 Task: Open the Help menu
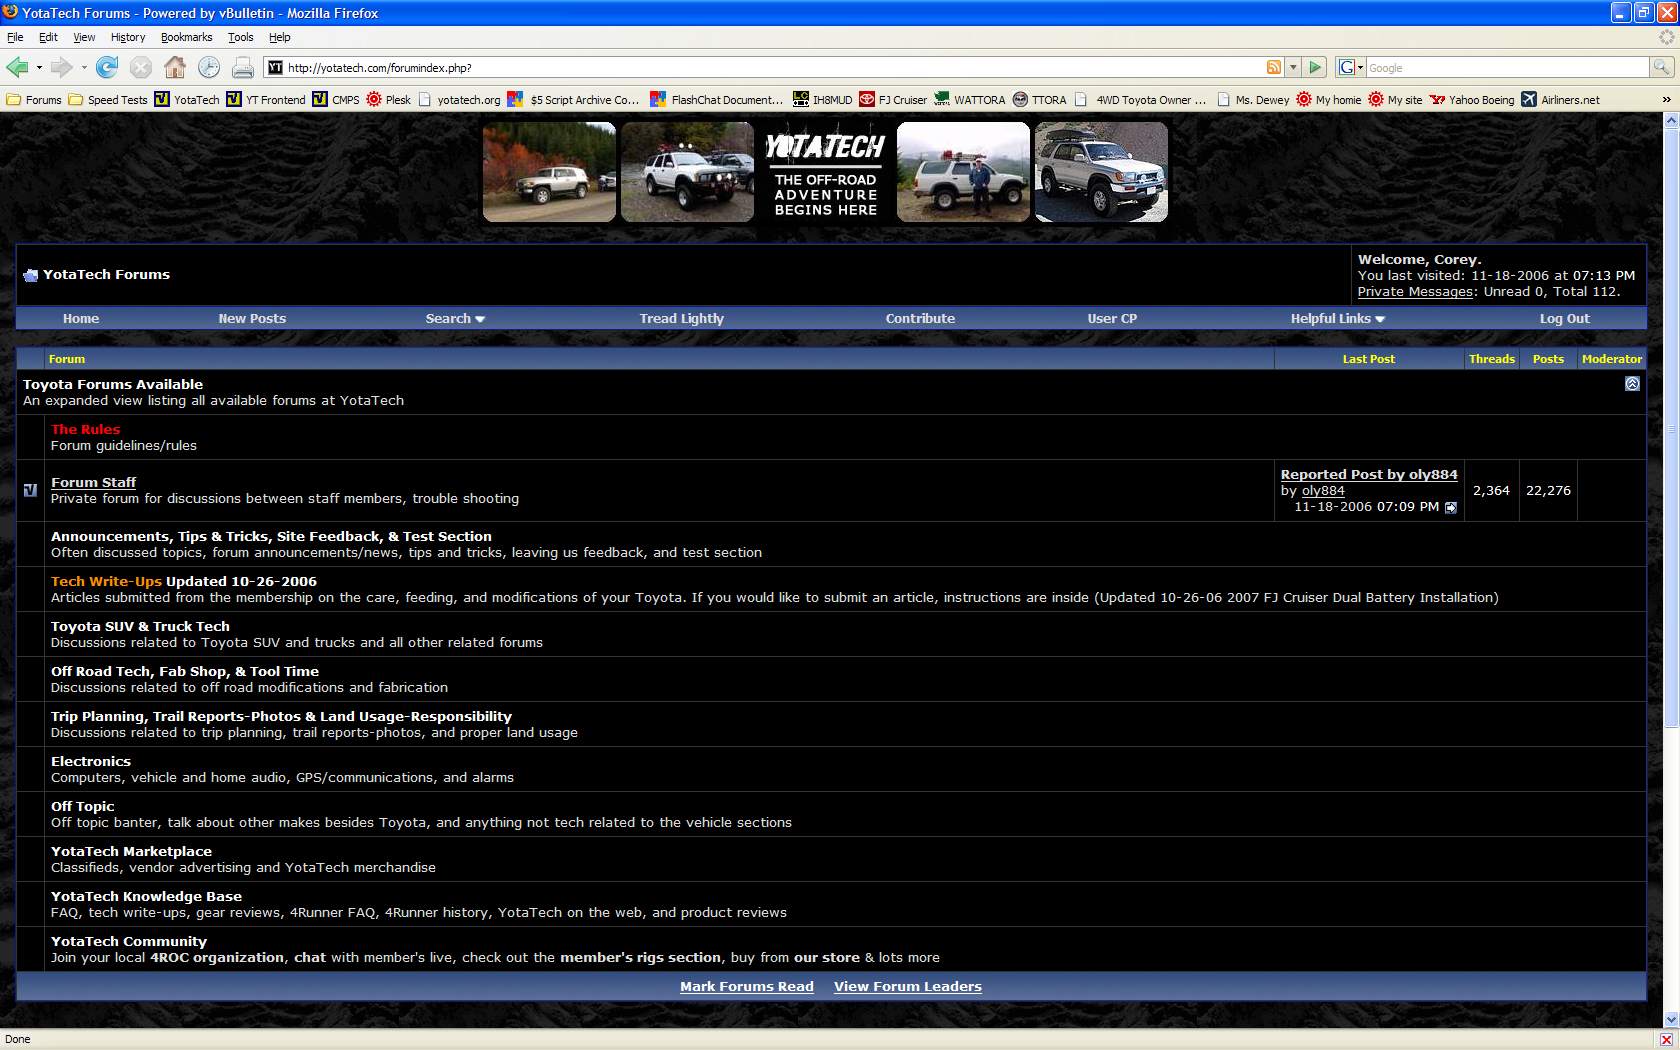click(279, 37)
